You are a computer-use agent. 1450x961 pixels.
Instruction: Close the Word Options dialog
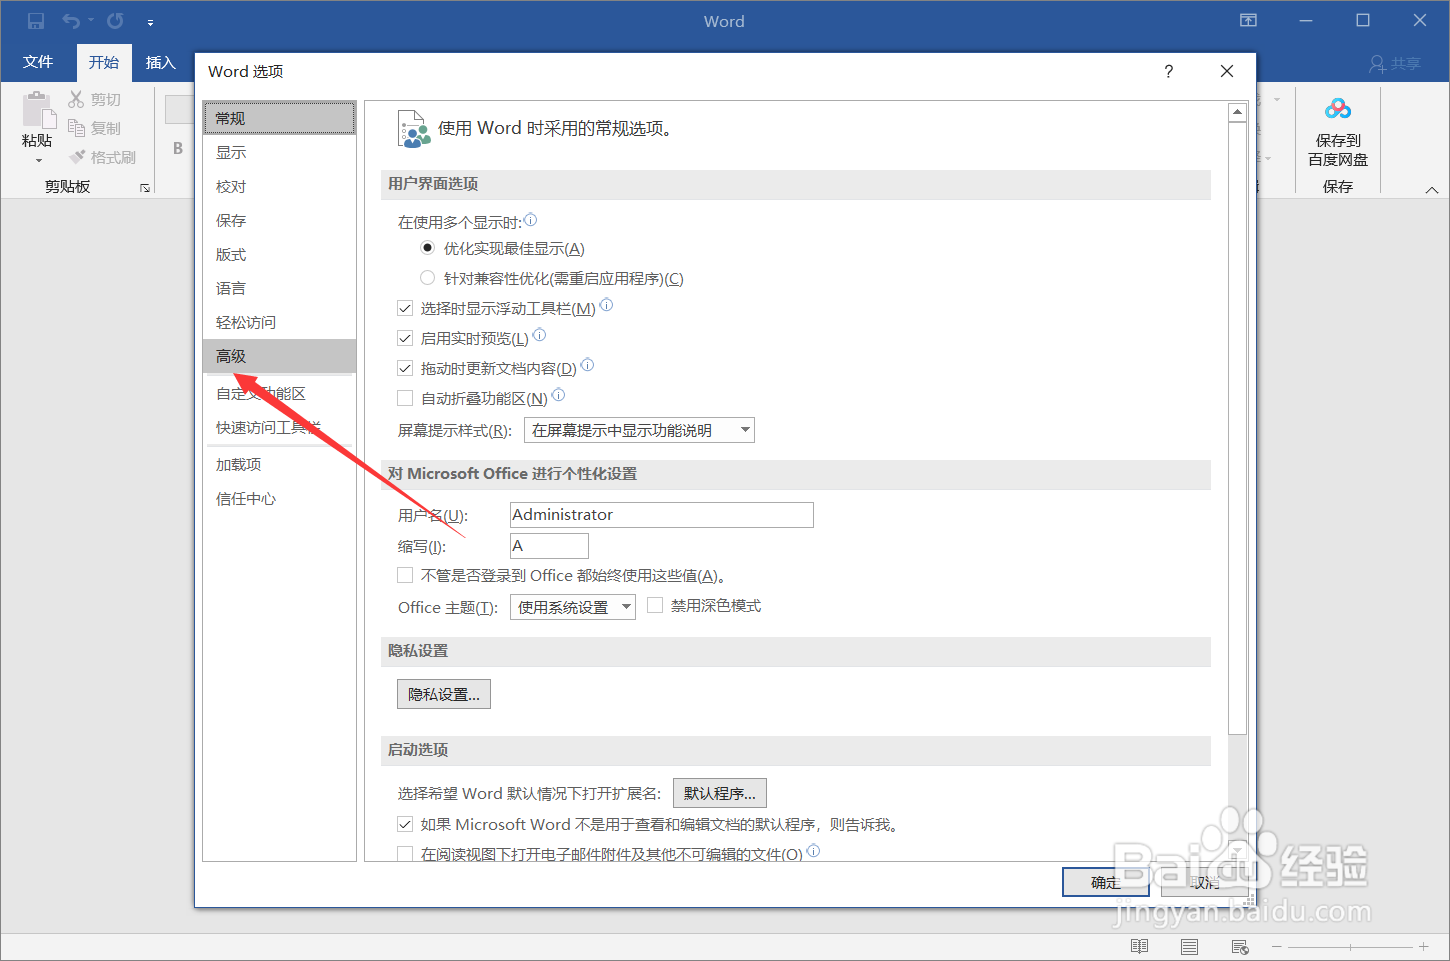pyautogui.click(x=1227, y=71)
